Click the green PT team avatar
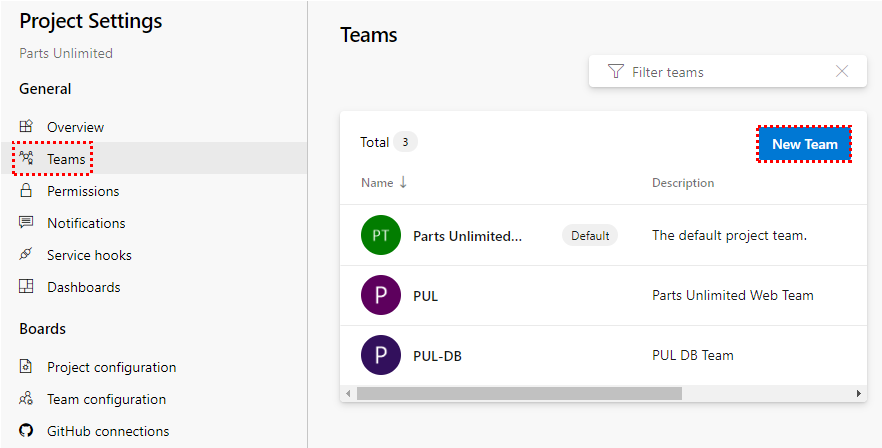 (x=381, y=235)
